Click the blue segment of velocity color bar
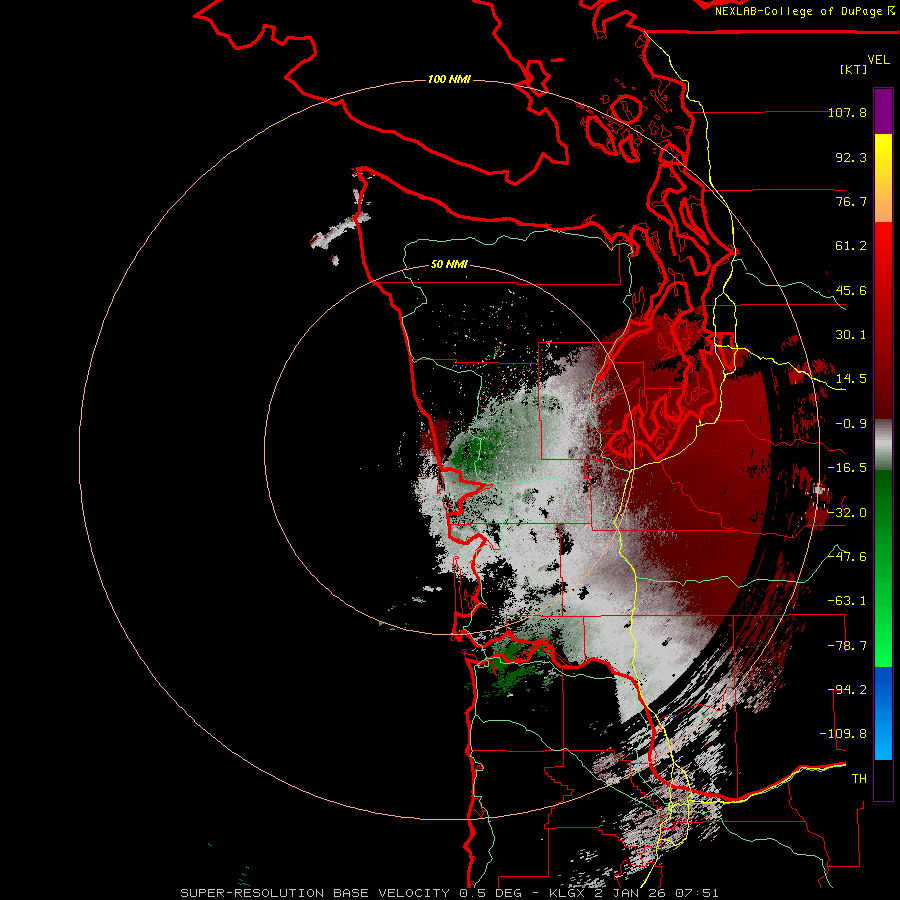The width and height of the screenshot is (900, 900). click(883, 713)
